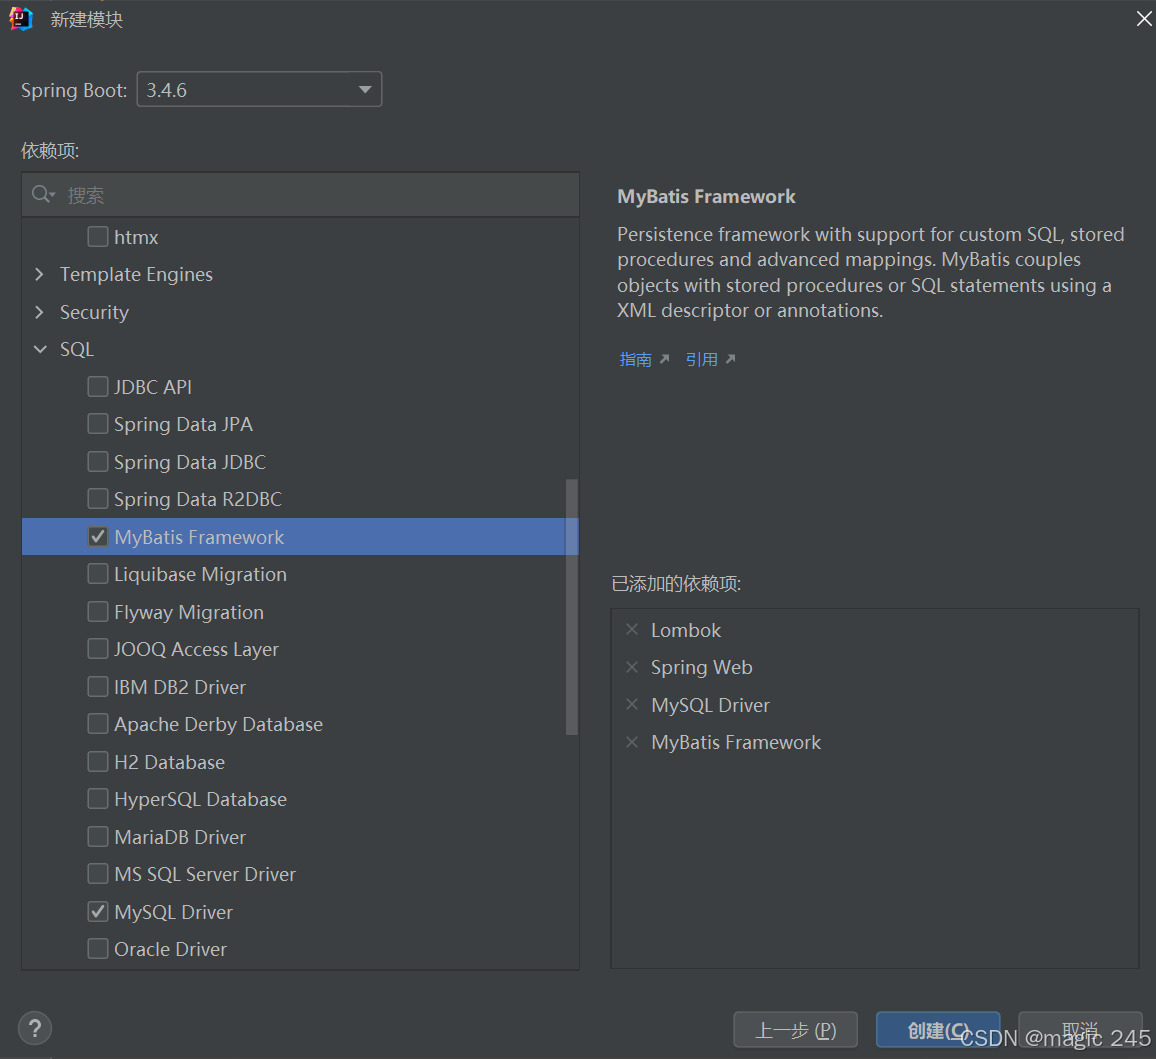Tick the MS SQL Server Driver checkbox
The width and height of the screenshot is (1156, 1059).
coord(97,874)
